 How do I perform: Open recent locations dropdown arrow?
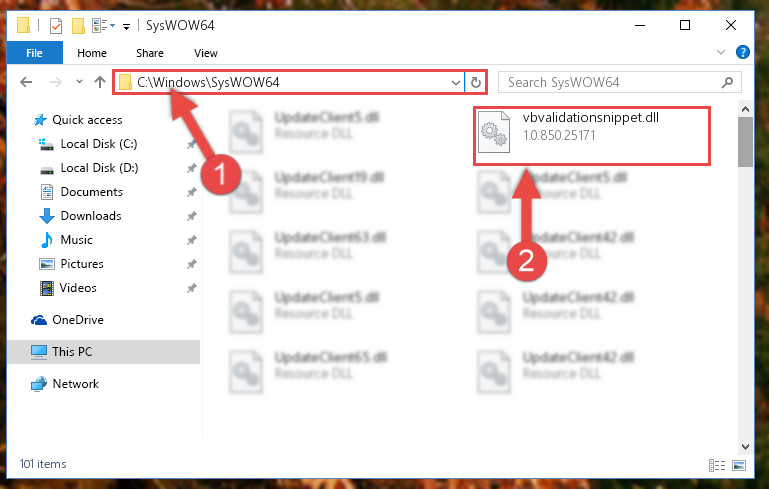tap(79, 82)
